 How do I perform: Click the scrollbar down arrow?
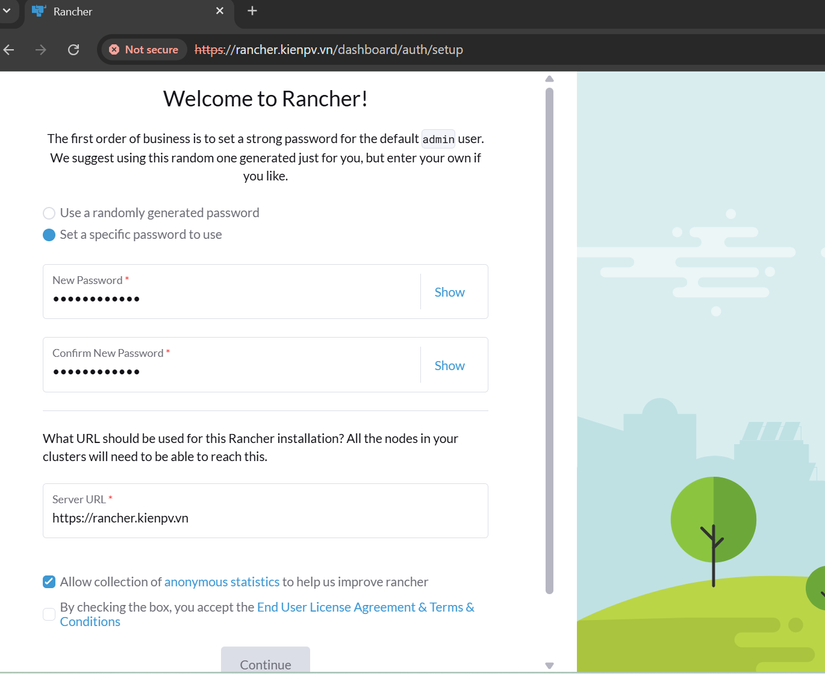[549, 666]
